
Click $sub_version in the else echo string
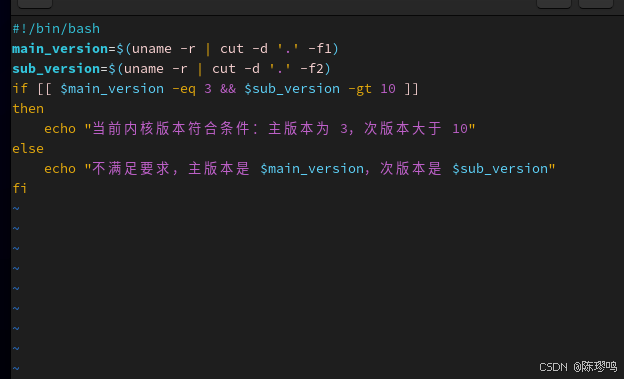point(500,169)
